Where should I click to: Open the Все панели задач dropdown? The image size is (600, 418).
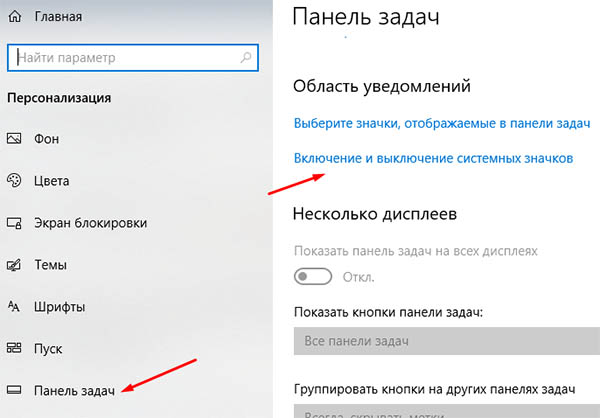(447, 341)
